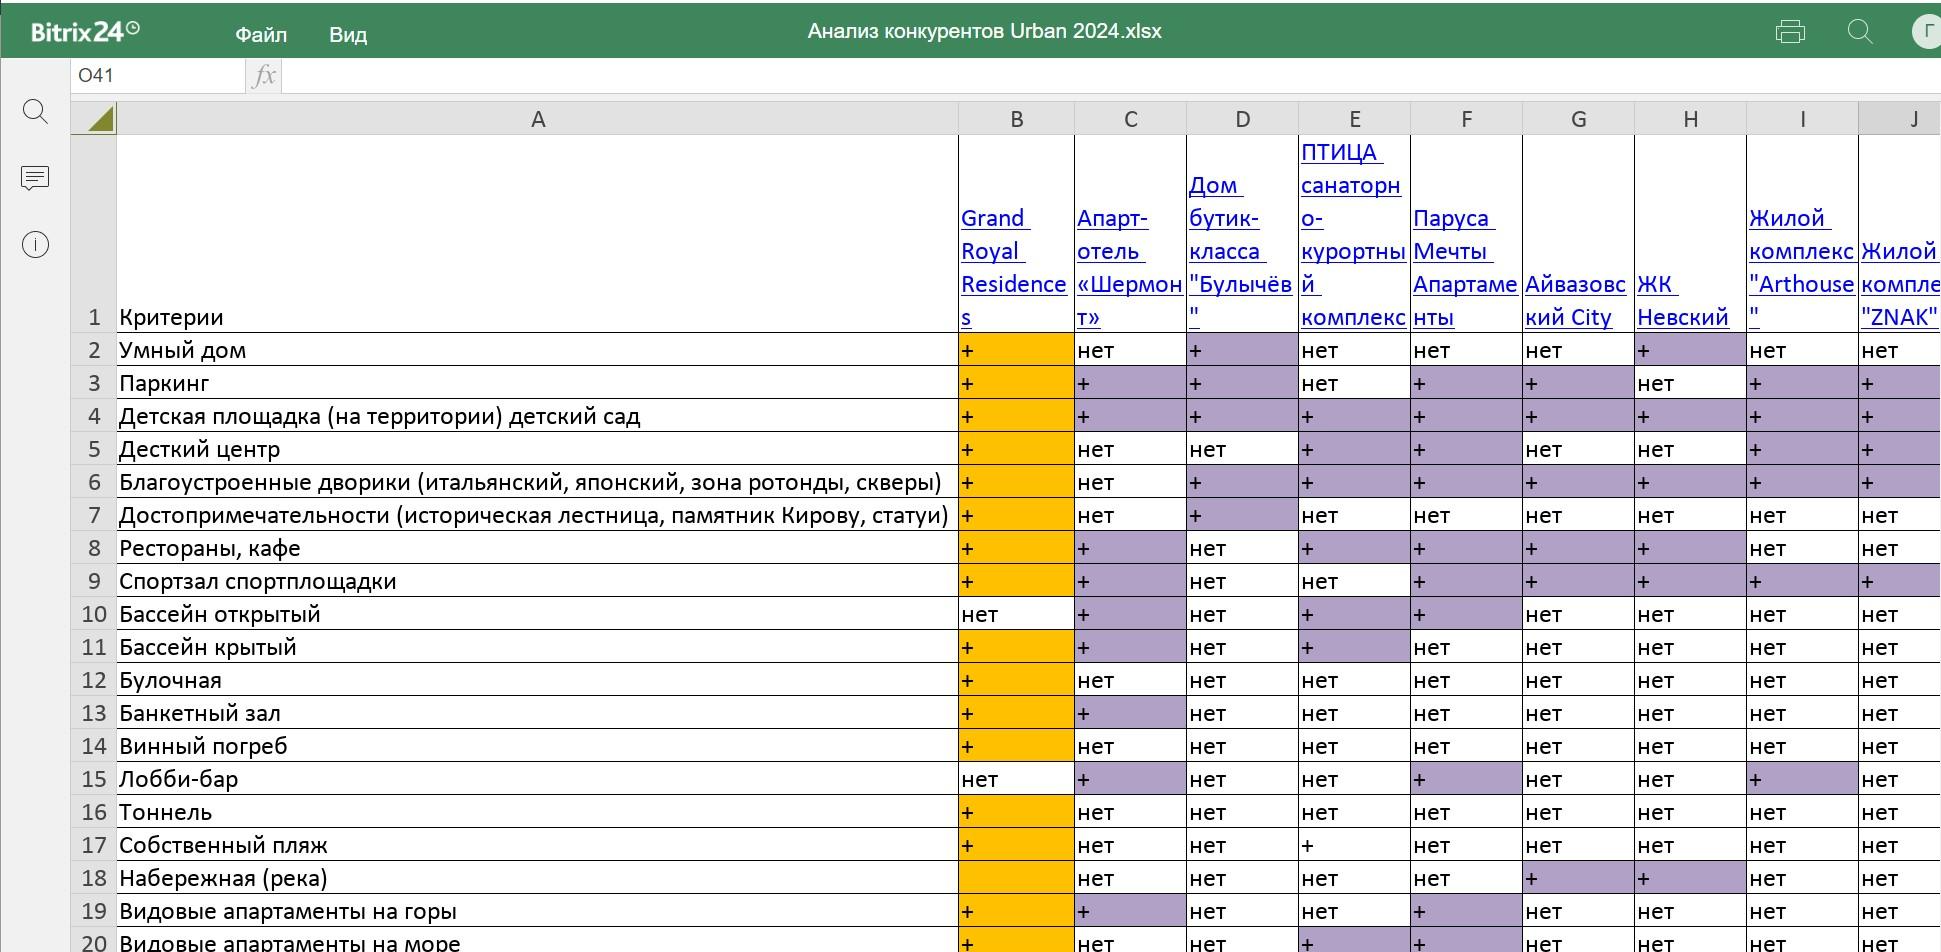Select the "Детская площадка (на территории) детский сад" cell
This screenshot has height=952, width=1941.
(538, 416)
